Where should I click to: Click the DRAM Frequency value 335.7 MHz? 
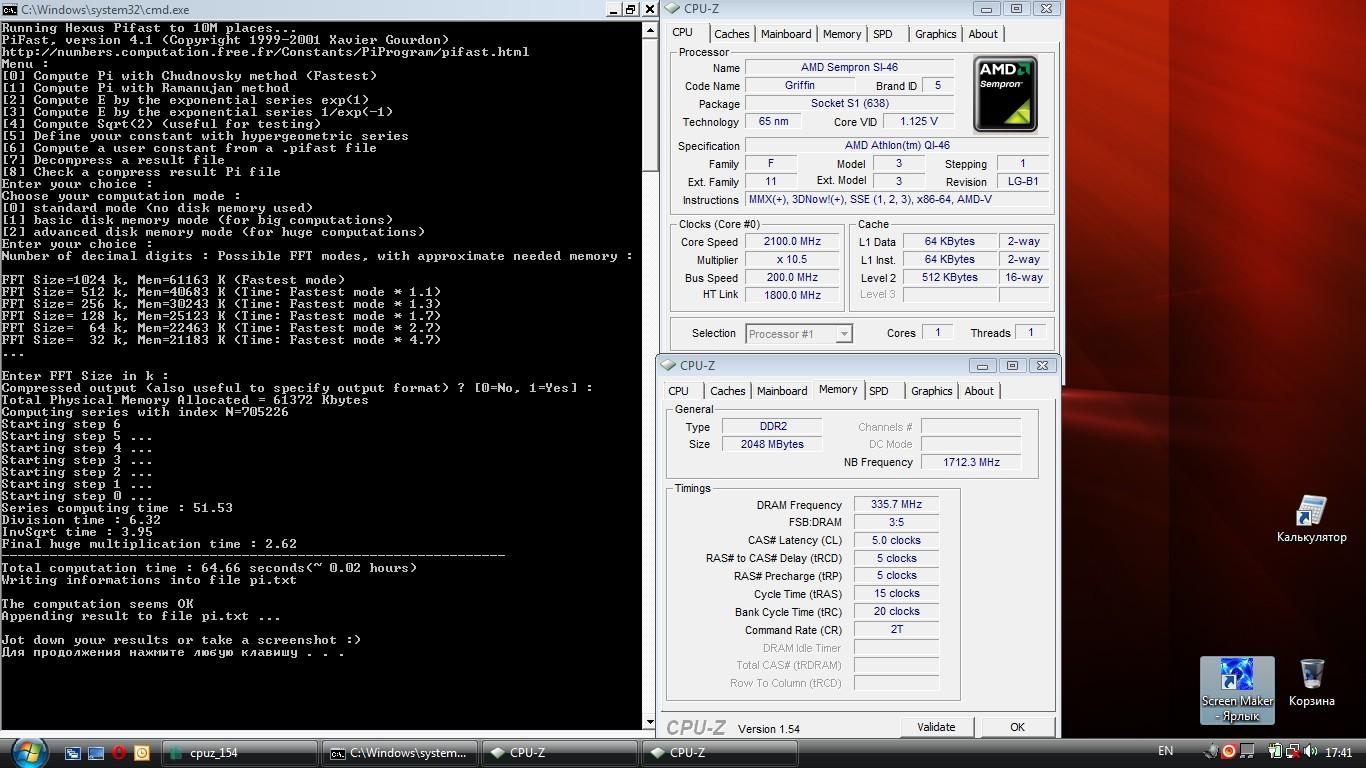pyautogui.click(x=896, y=505)
